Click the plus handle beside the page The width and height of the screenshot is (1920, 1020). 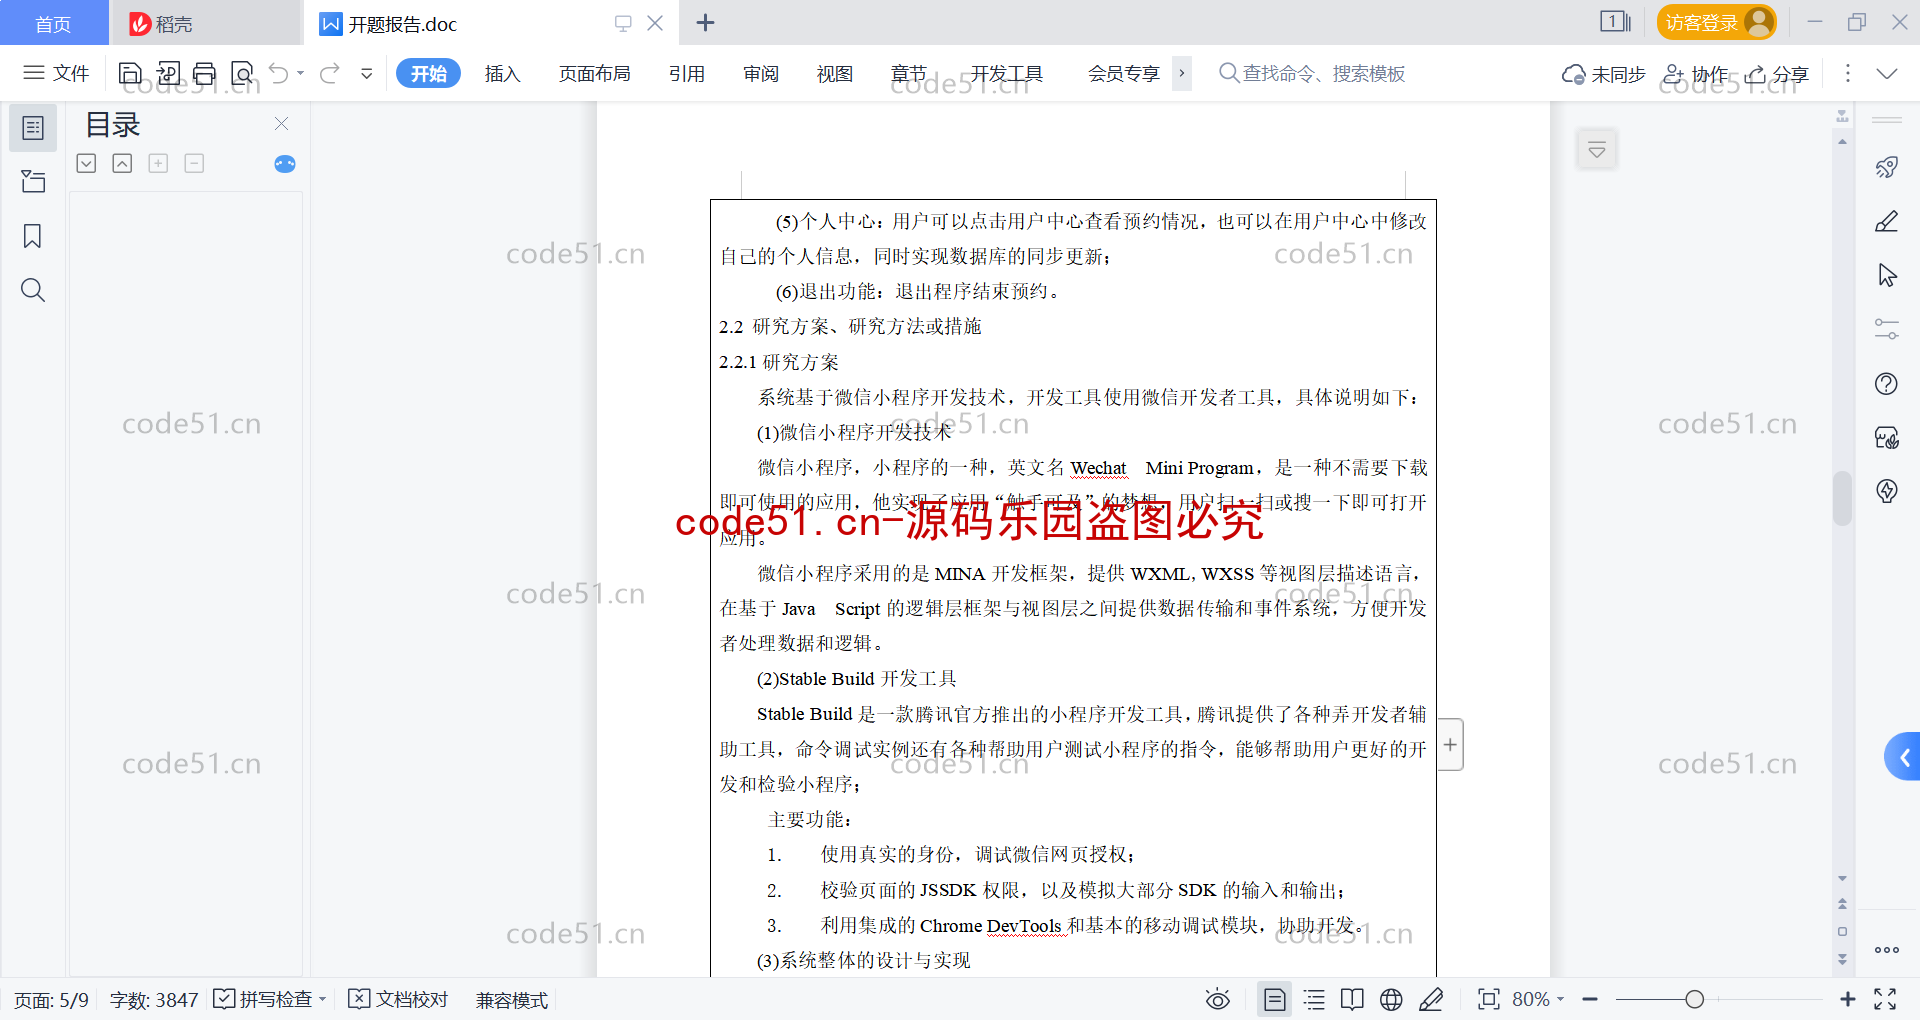pyautogui.click(x=1450, y=744)
